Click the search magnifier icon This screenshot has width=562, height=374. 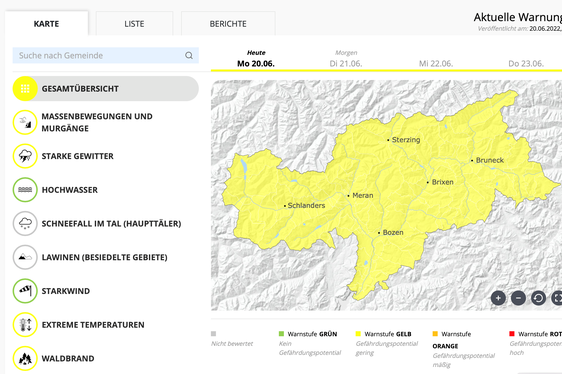[189, 56]
